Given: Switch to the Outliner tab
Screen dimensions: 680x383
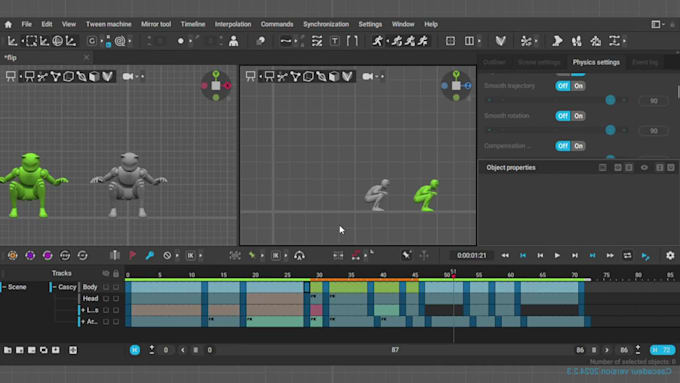Looking at the screenshot, I should point(494,62).
